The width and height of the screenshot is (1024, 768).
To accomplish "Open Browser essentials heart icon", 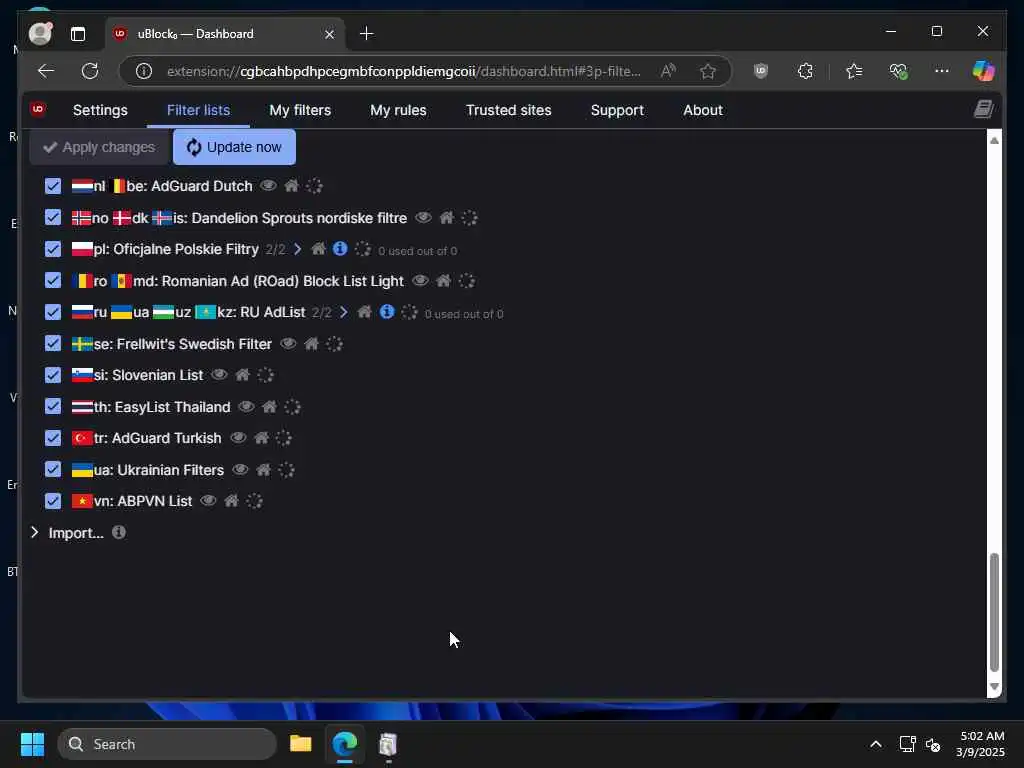I will coord(899,71).
